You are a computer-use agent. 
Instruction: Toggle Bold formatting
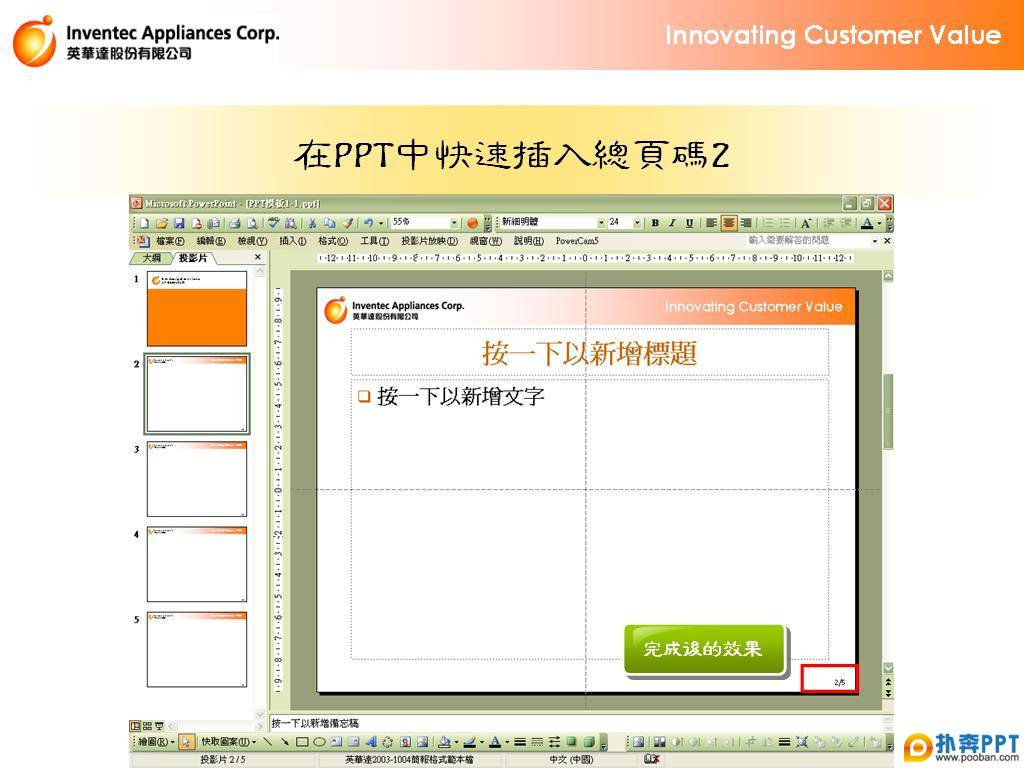coord(655,223)
